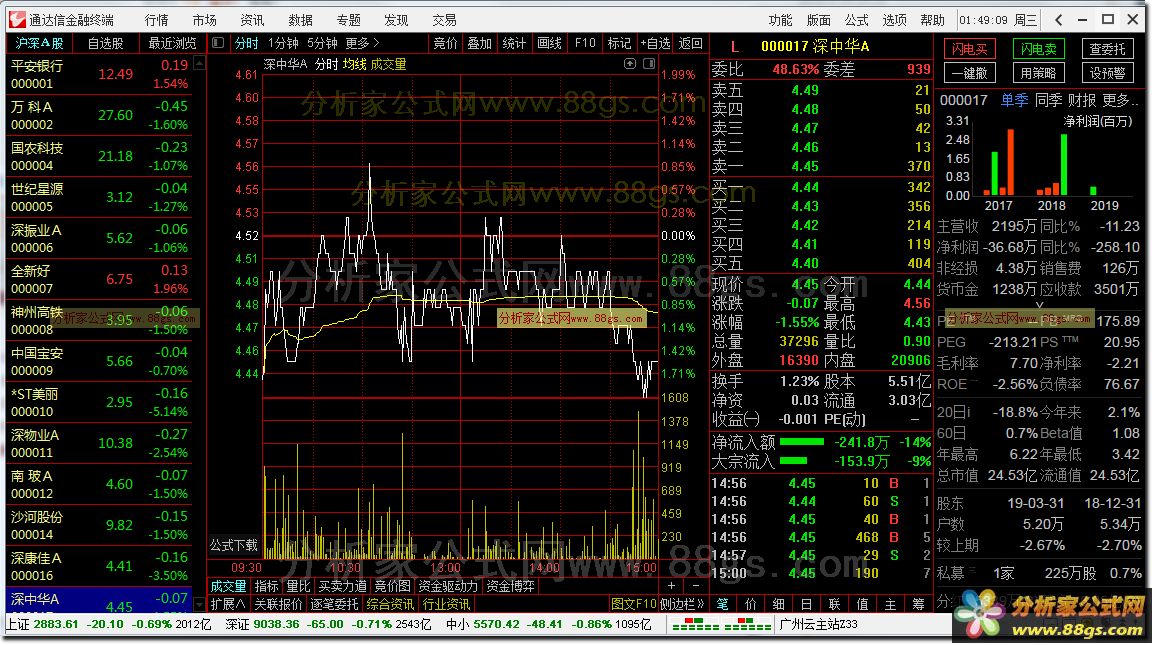Select the 5分钟 chart period
The image size is (1154, 645).
322,43
